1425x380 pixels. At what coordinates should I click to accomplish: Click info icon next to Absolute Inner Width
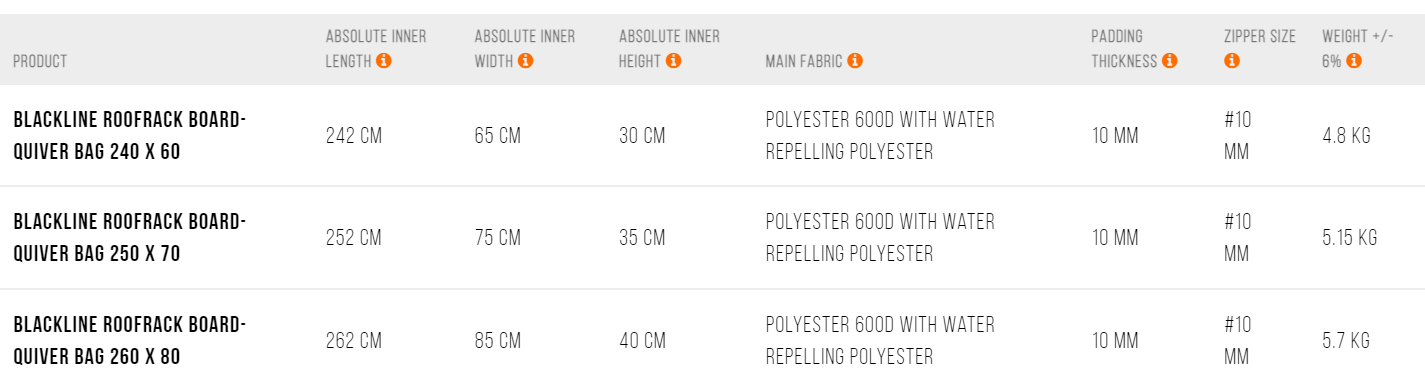click(x=526, y=61)
